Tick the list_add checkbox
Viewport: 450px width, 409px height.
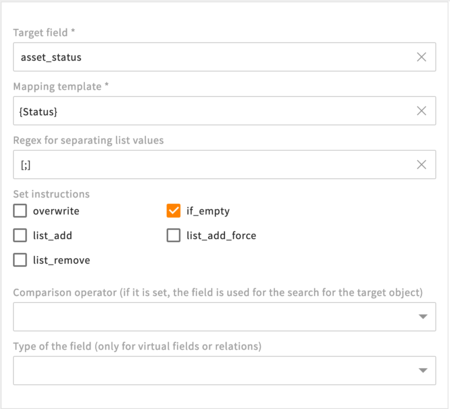[x=20, y=235]
